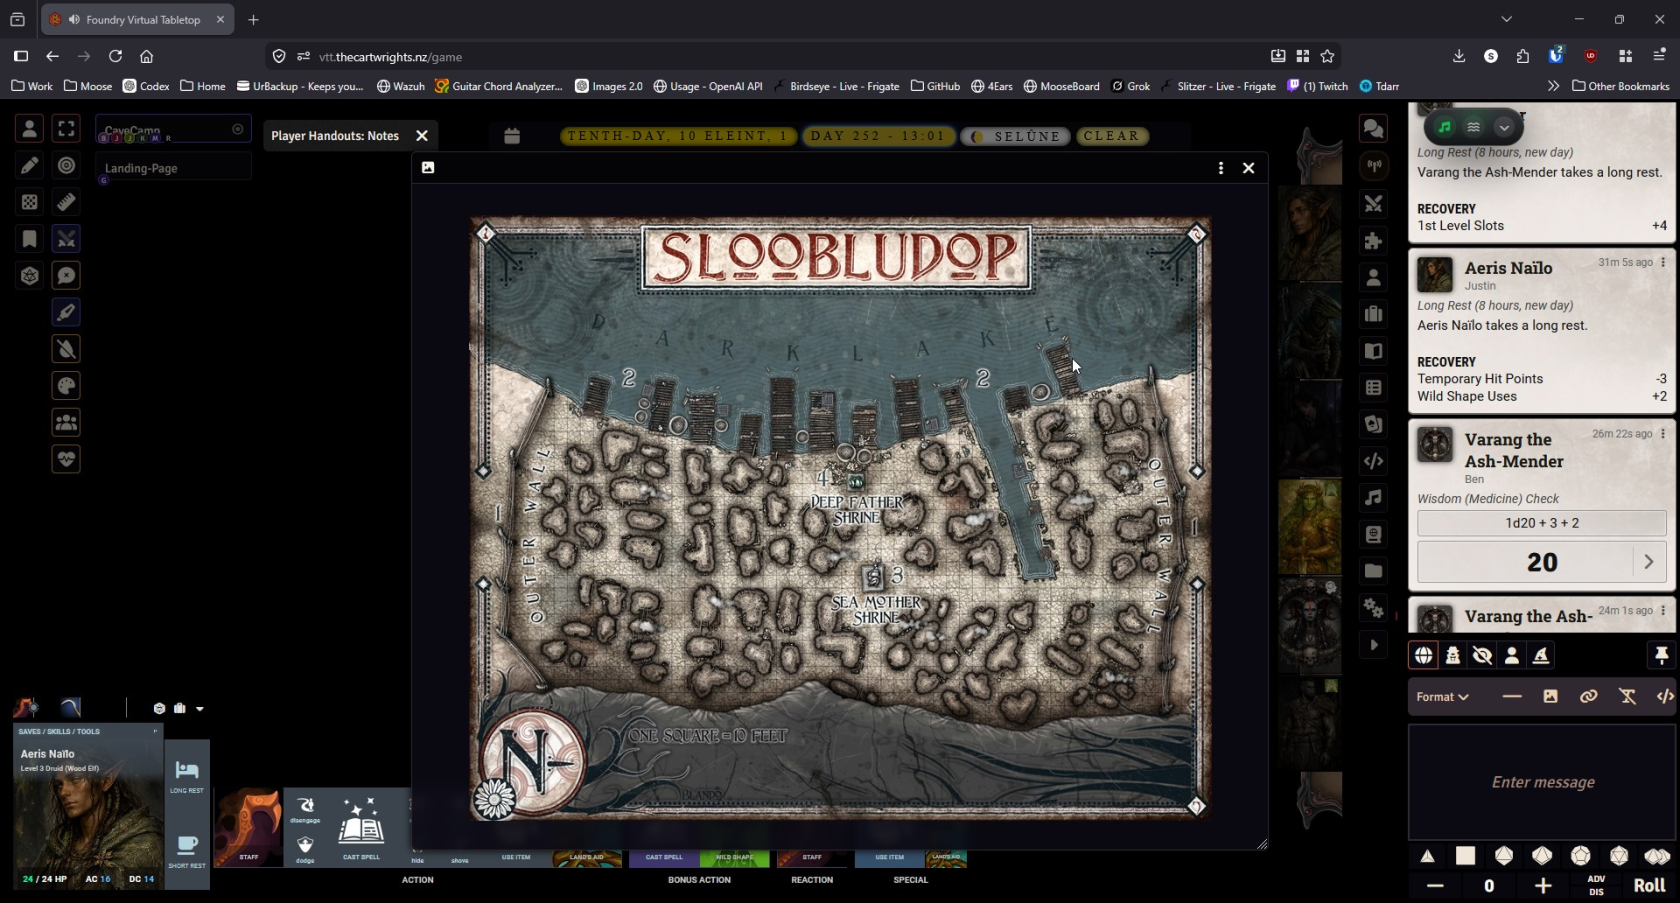
Task: Click the image icon in handout header
Action: [428, 167]
